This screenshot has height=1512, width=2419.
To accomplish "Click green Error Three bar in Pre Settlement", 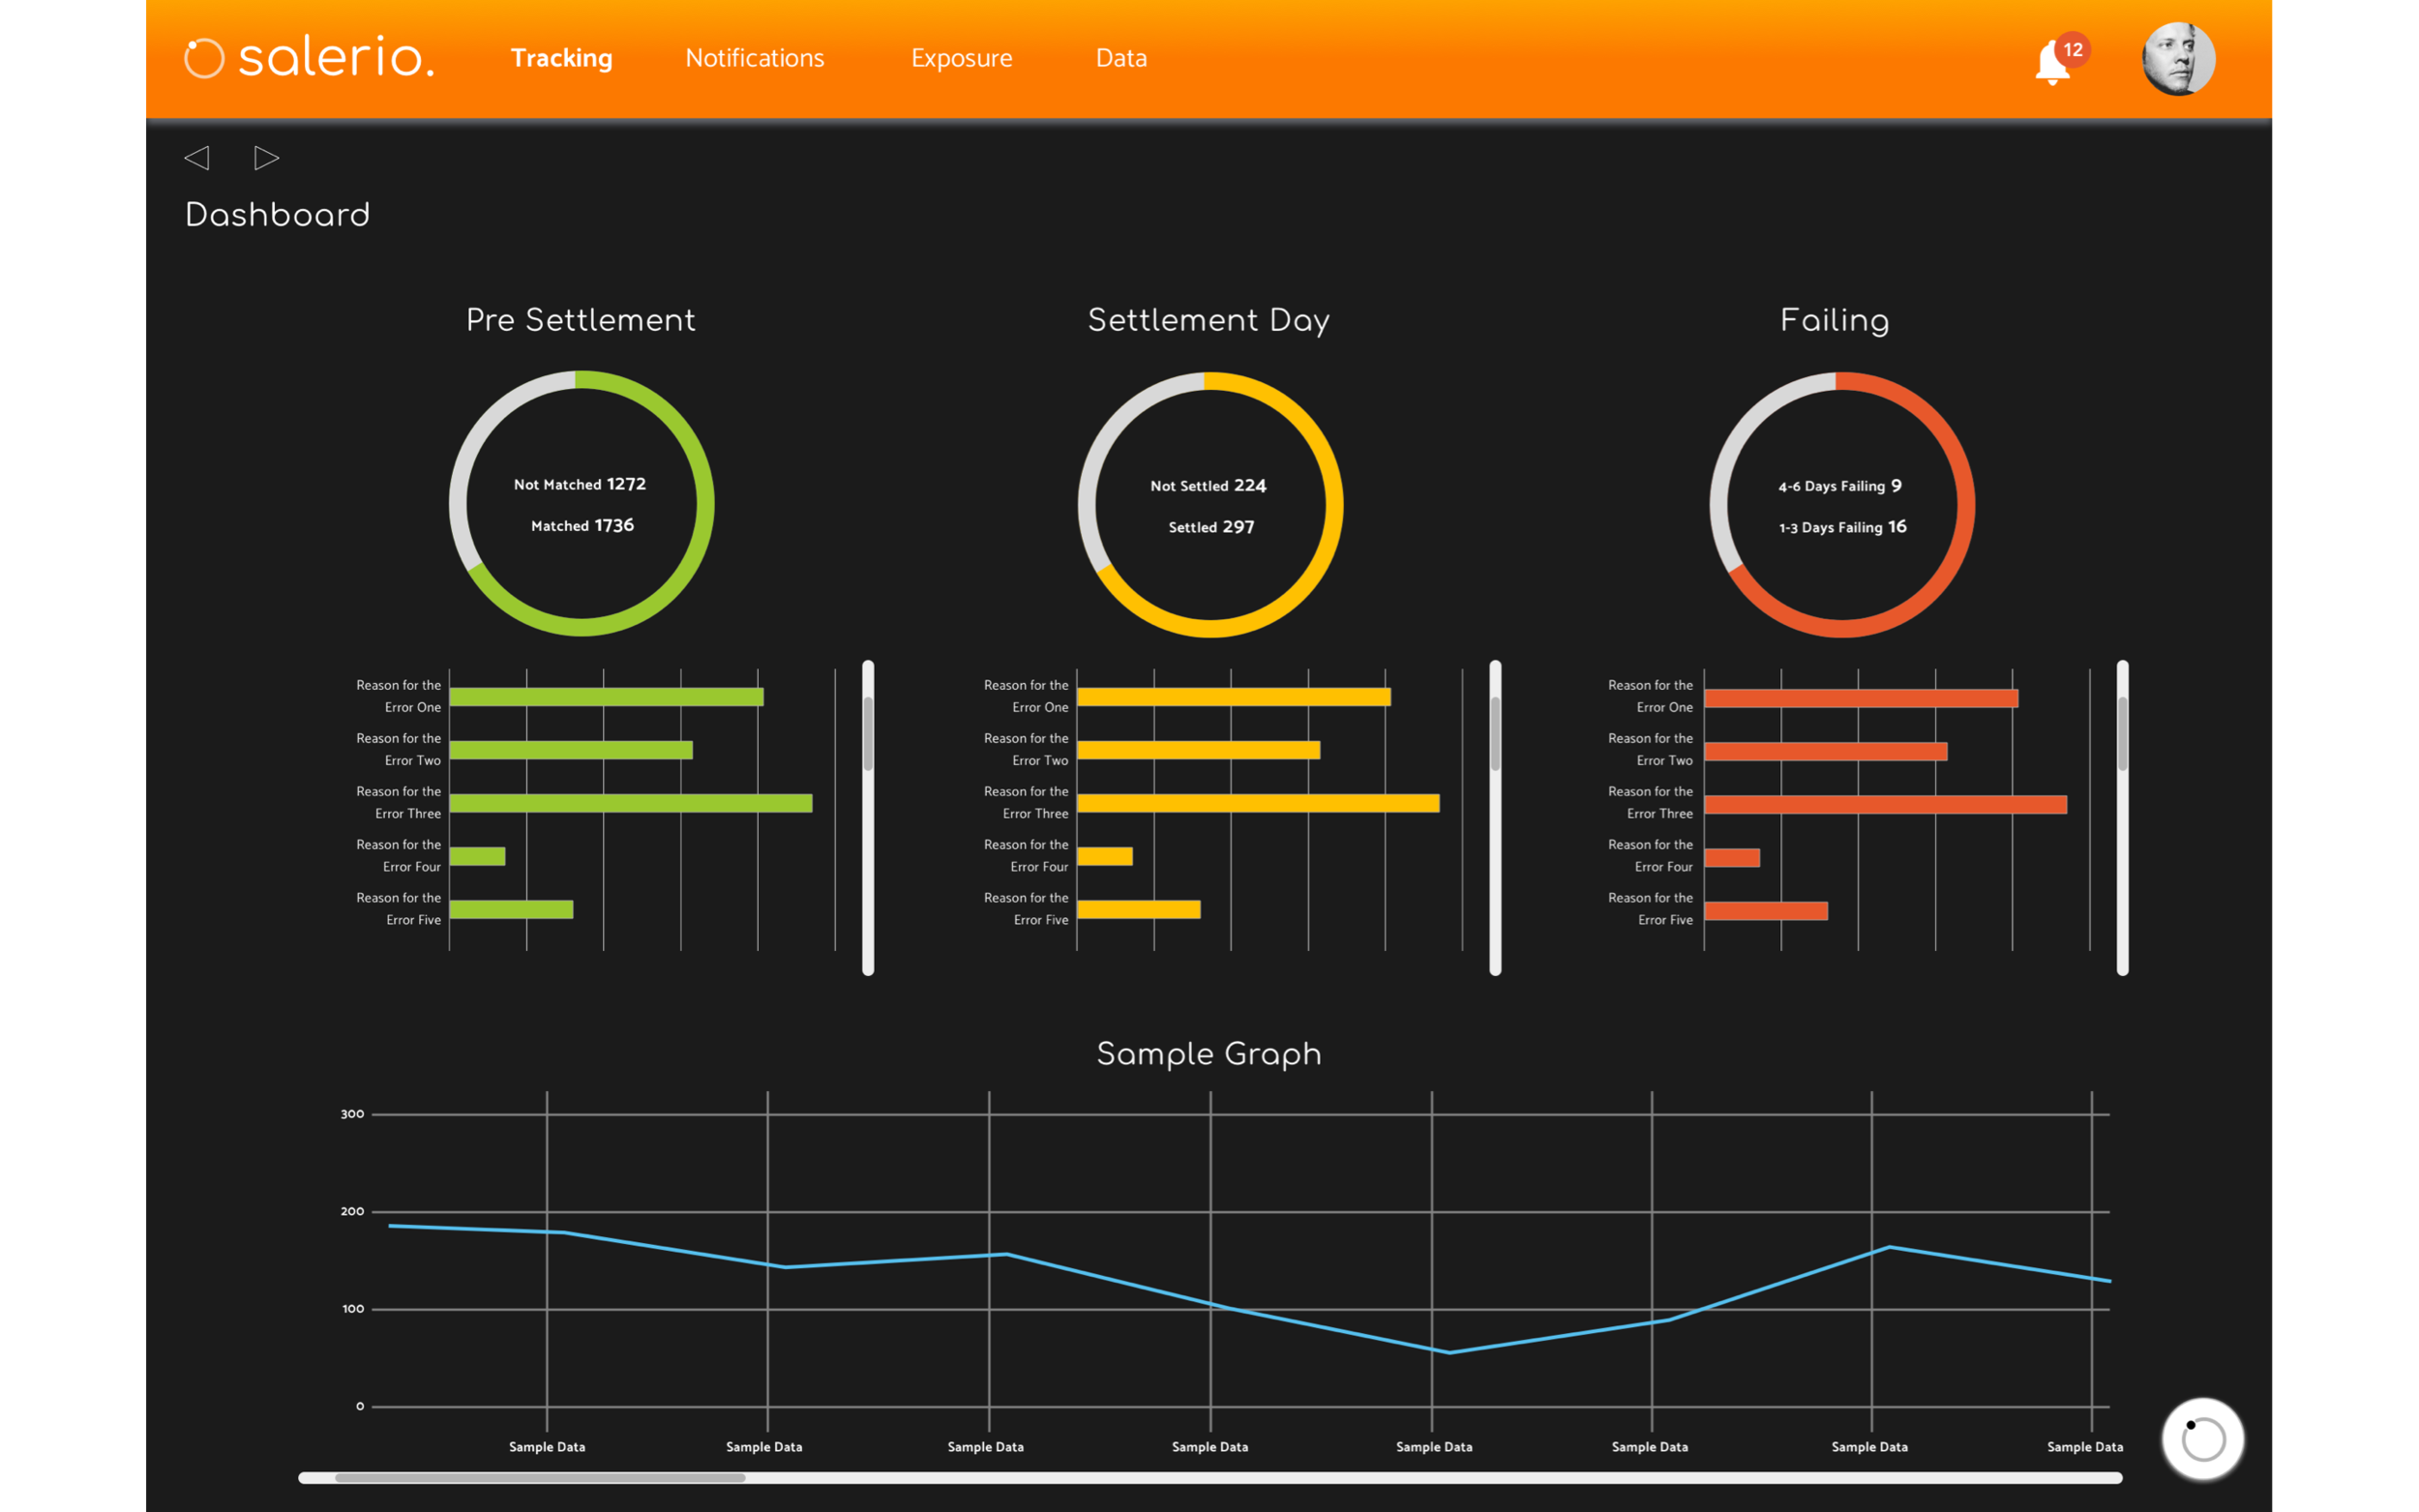I will pyautogui.click(x=630, y=803).
